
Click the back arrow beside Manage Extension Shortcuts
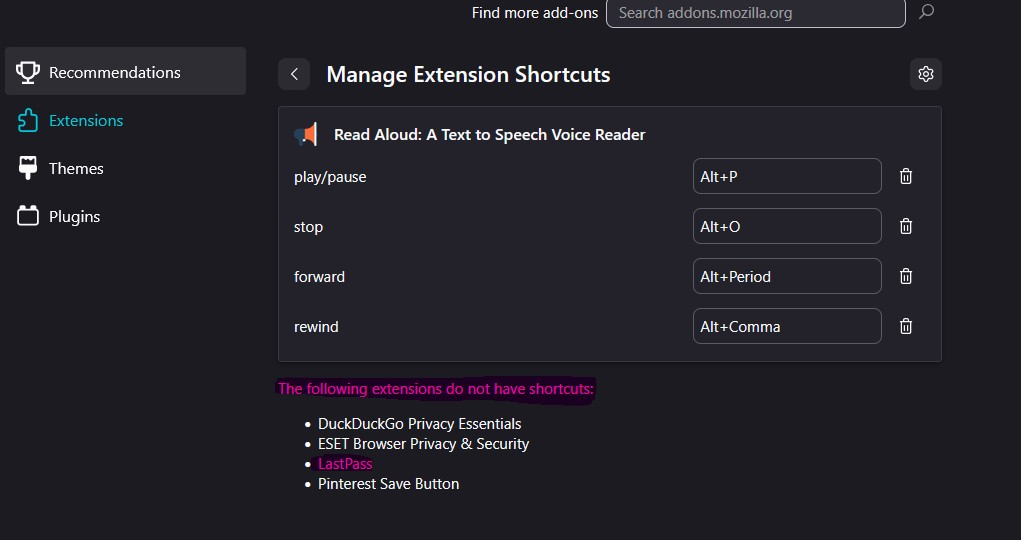(x=294, y=74)
